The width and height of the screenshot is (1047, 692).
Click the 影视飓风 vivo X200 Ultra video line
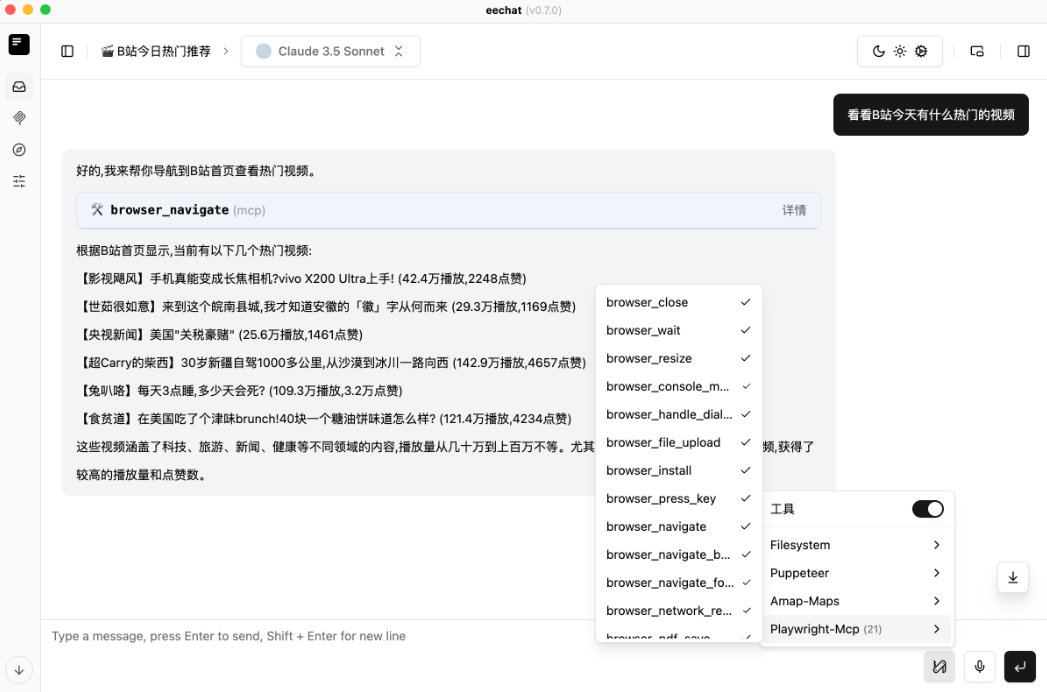tap(302, 279)
